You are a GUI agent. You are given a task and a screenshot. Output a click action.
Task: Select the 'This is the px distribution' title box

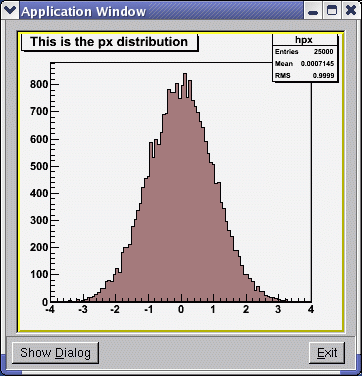pos(109,42)
